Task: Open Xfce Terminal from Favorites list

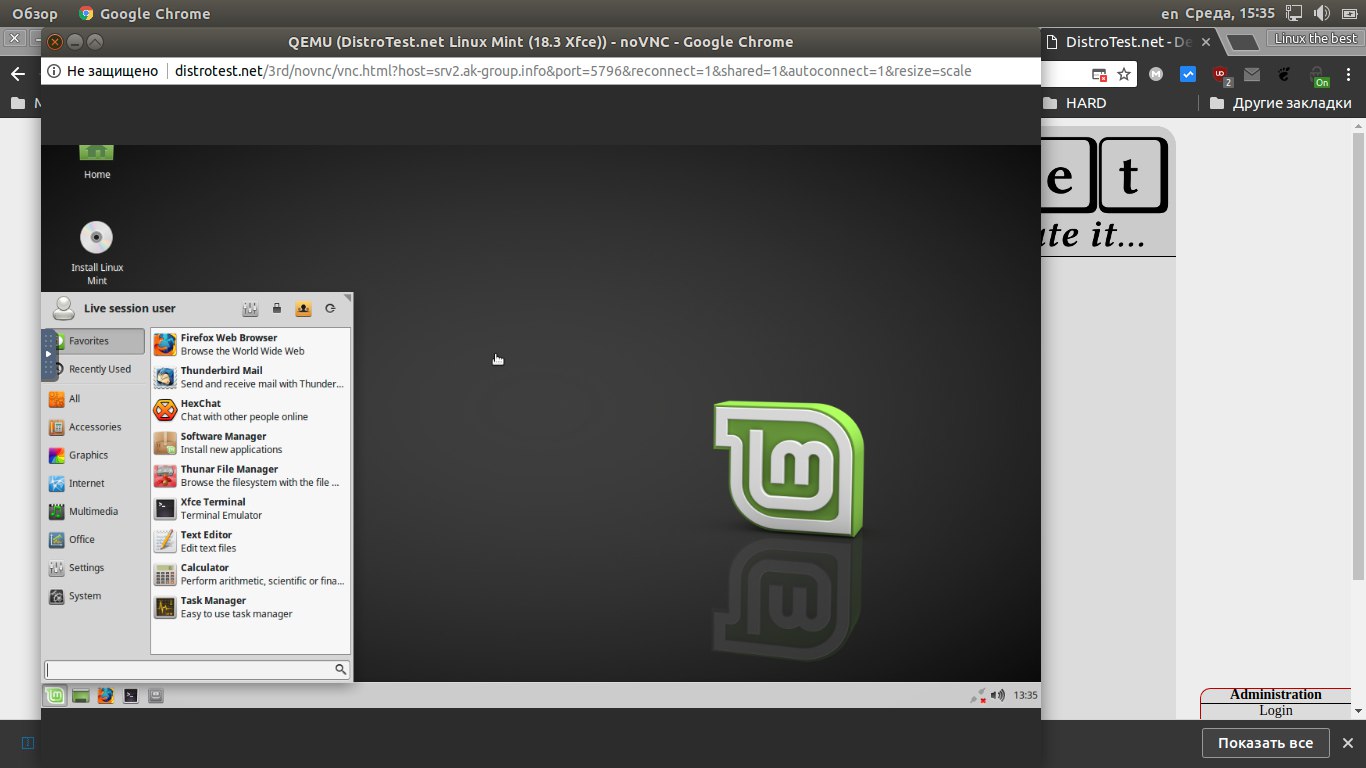Action: tap(250, 508)
